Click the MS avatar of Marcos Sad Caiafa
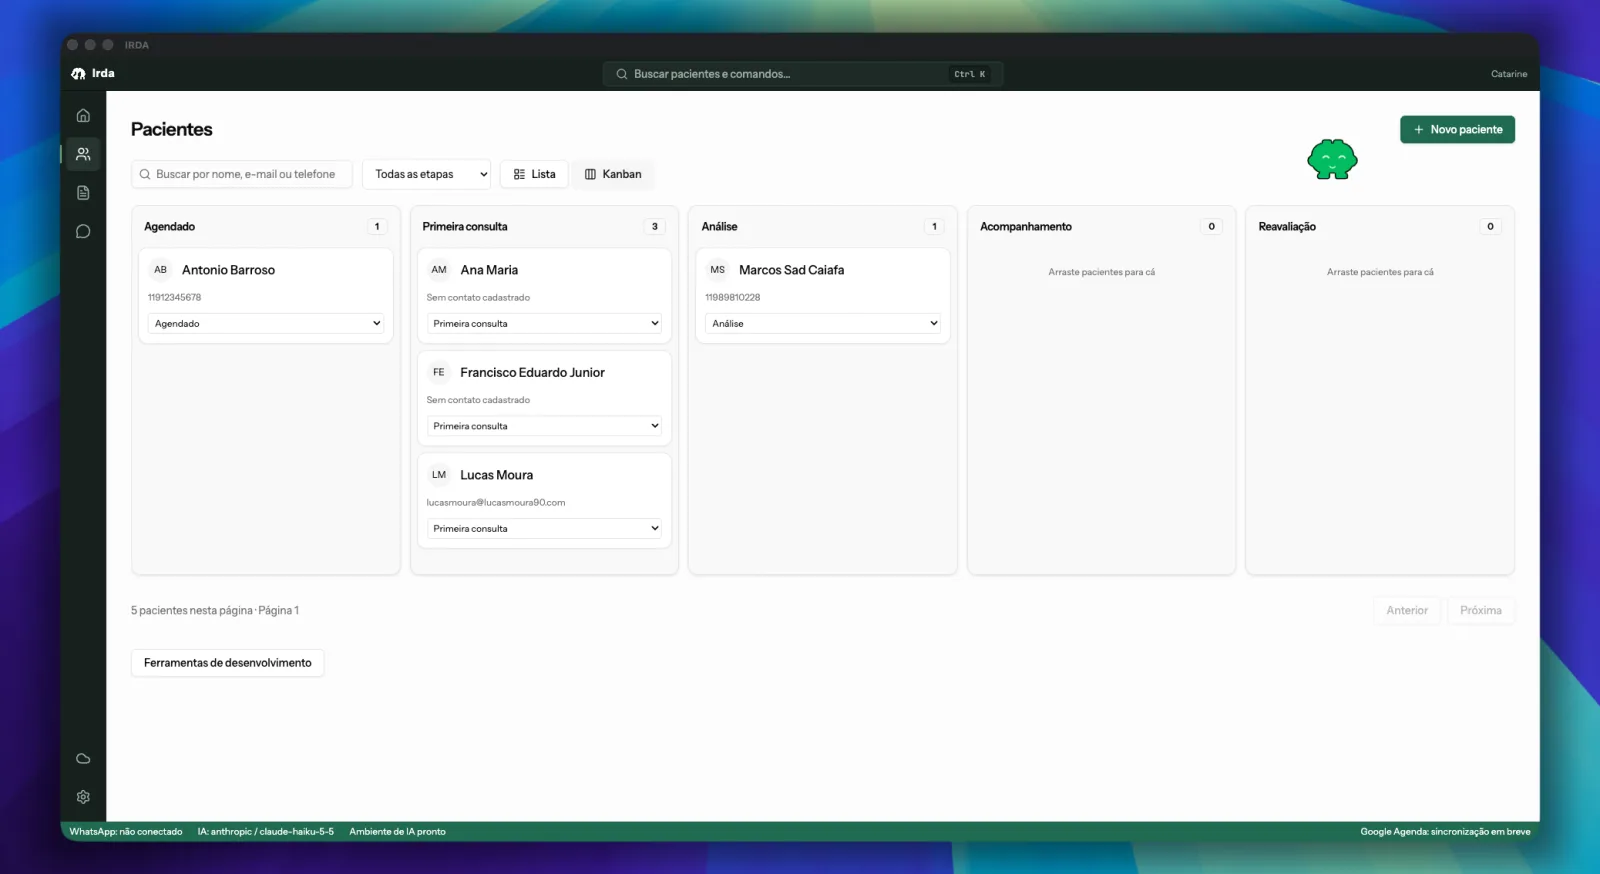Image resolution: width=1600 pixels, height=874 pixels. click(717, 270)
